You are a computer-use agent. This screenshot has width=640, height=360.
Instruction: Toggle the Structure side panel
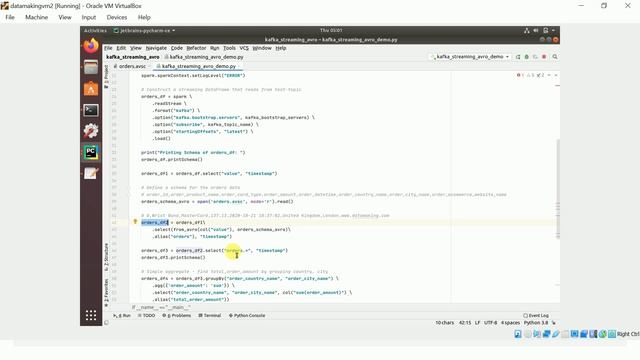[x=106, y=257]
